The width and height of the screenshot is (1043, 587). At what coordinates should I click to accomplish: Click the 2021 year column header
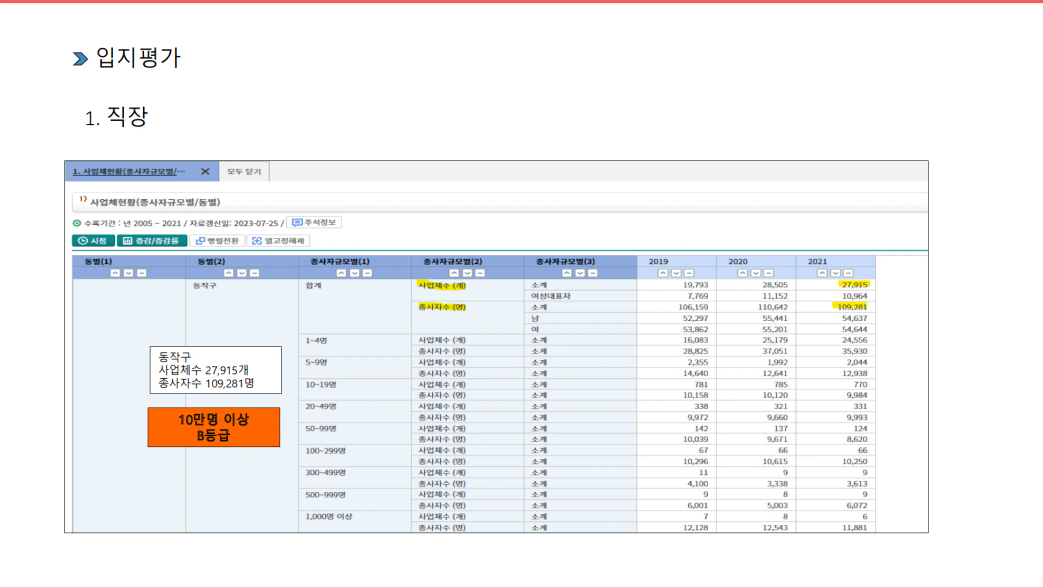(818, 262)
